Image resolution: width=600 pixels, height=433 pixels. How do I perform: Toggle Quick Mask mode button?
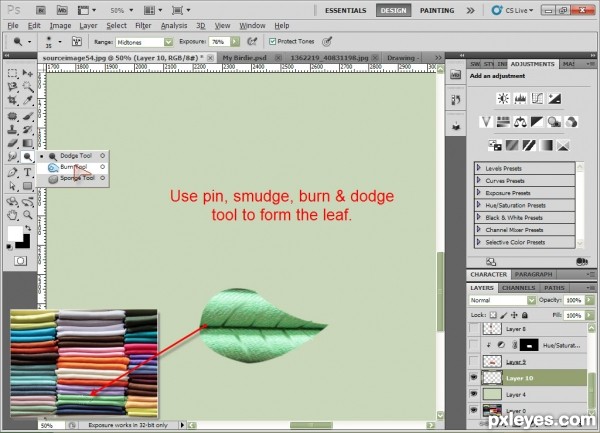pos(20,261)
